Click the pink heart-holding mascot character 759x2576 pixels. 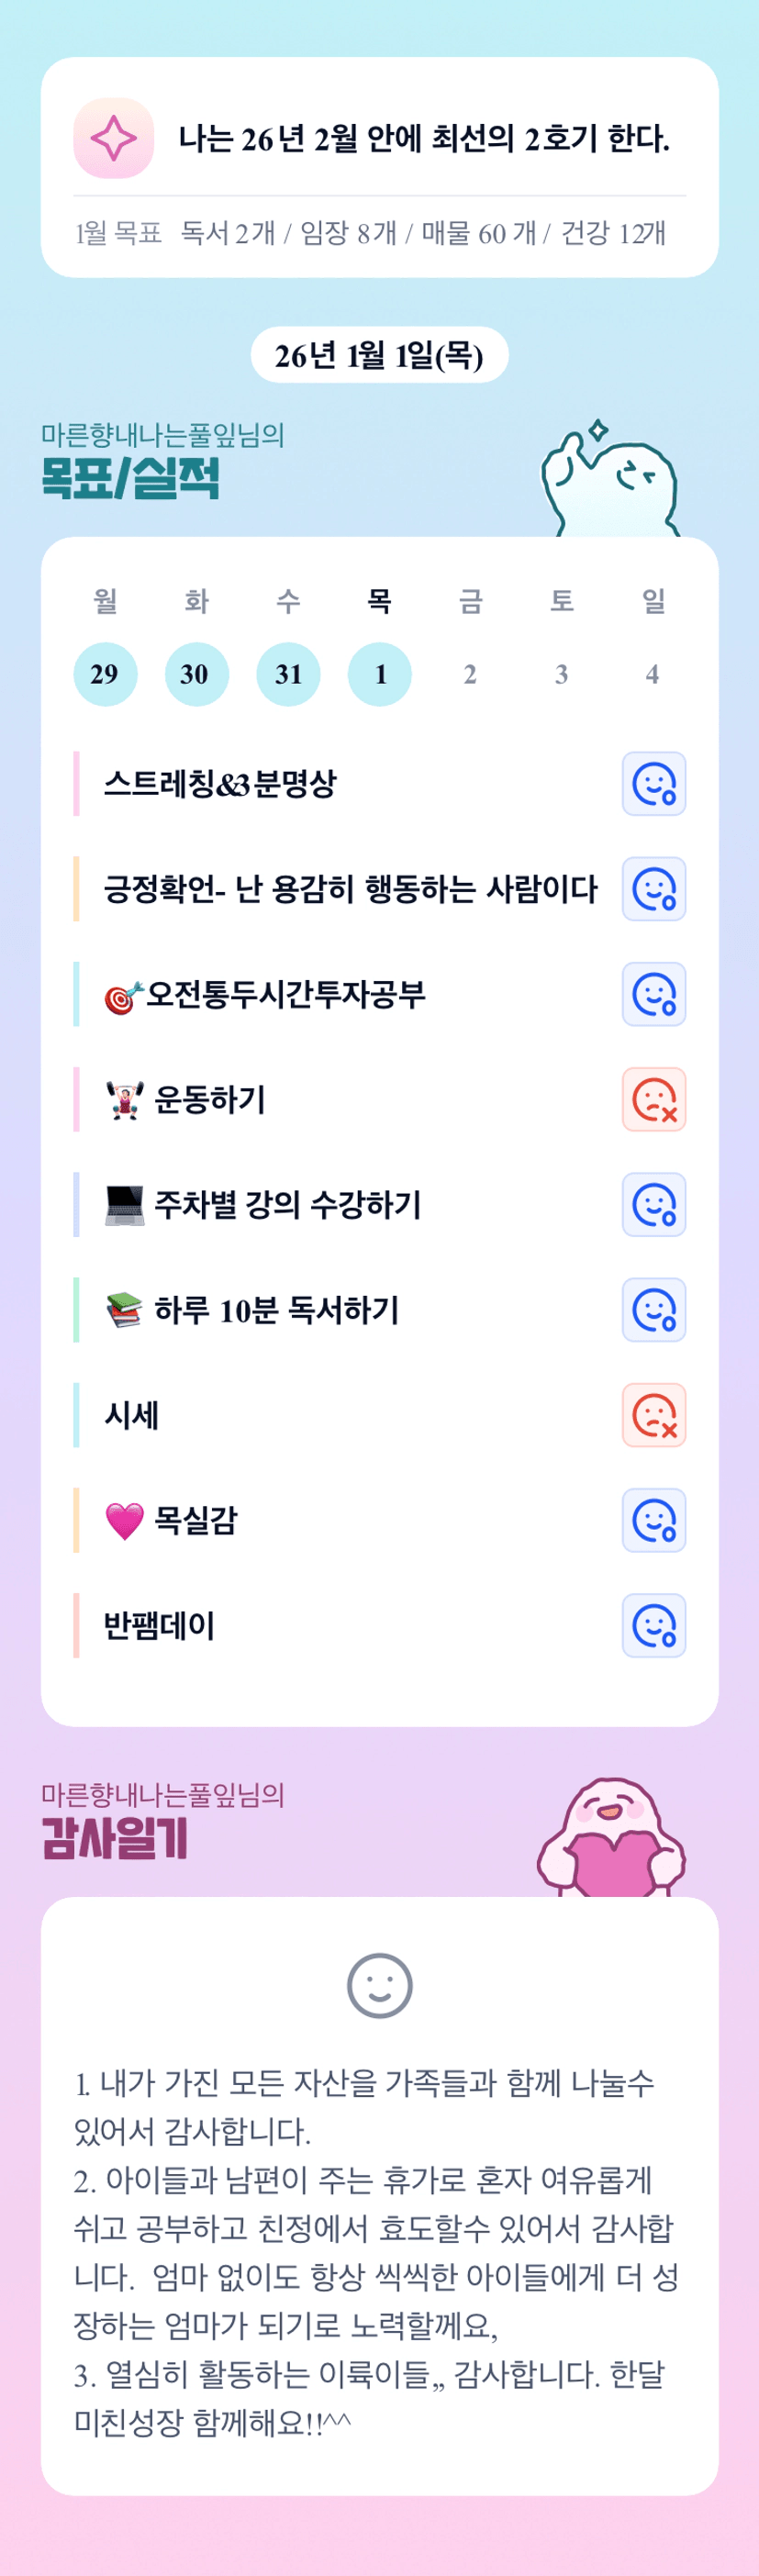pos(612,1839)
